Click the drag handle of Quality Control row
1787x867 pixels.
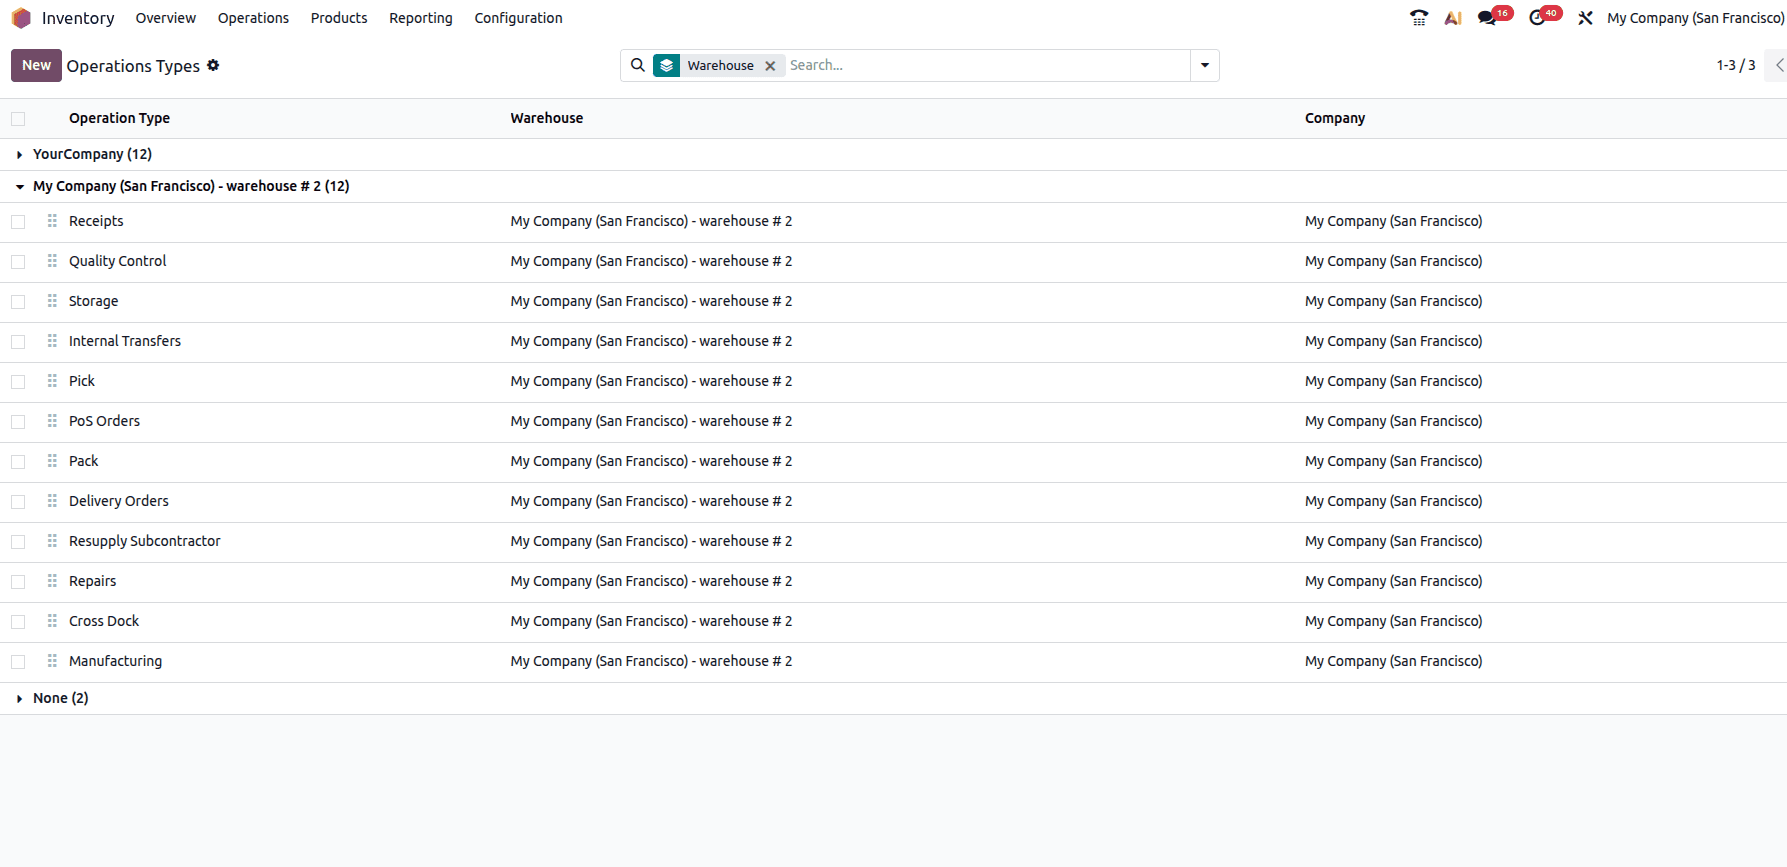coord(52,261)
